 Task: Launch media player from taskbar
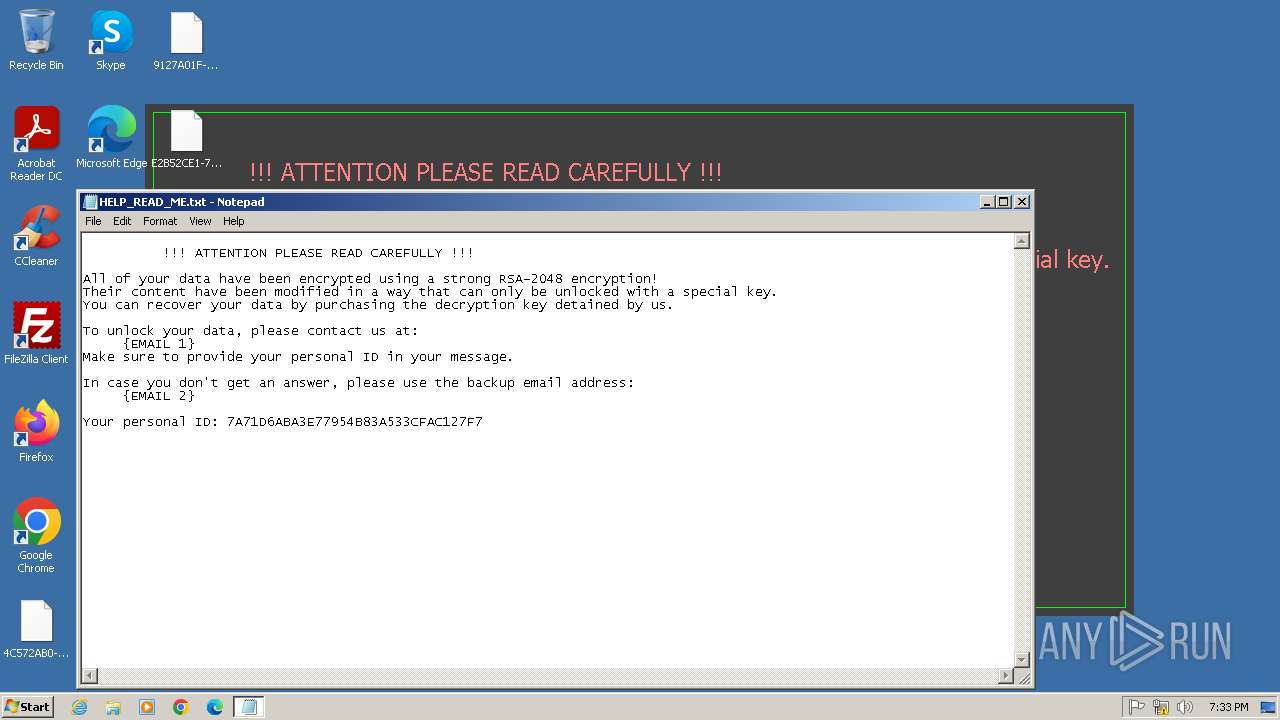click(x=147, y=707)
